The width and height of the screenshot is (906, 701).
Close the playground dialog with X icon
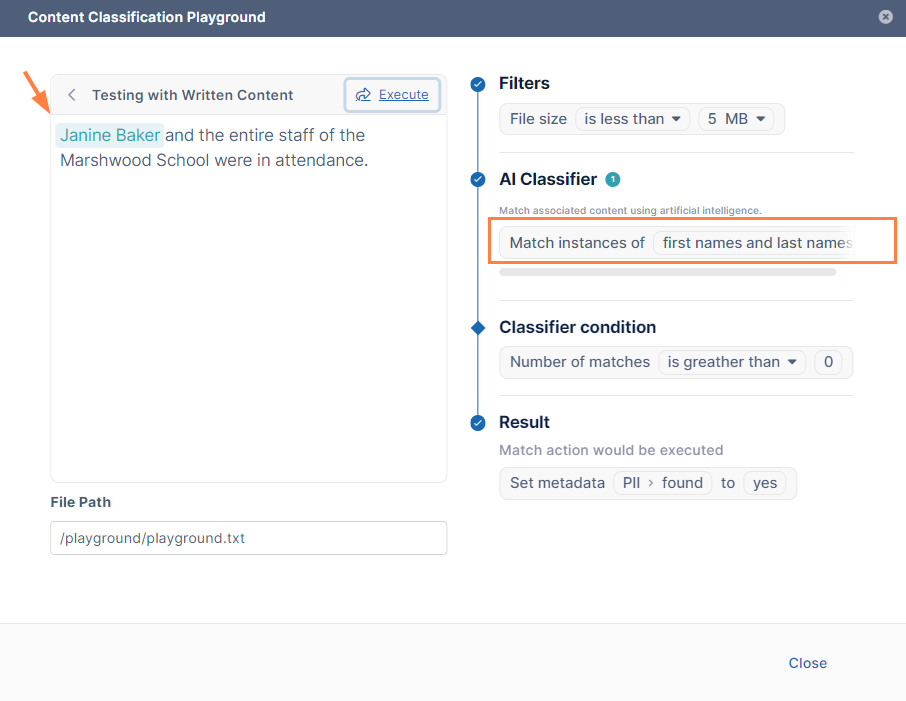click(885, 17)
